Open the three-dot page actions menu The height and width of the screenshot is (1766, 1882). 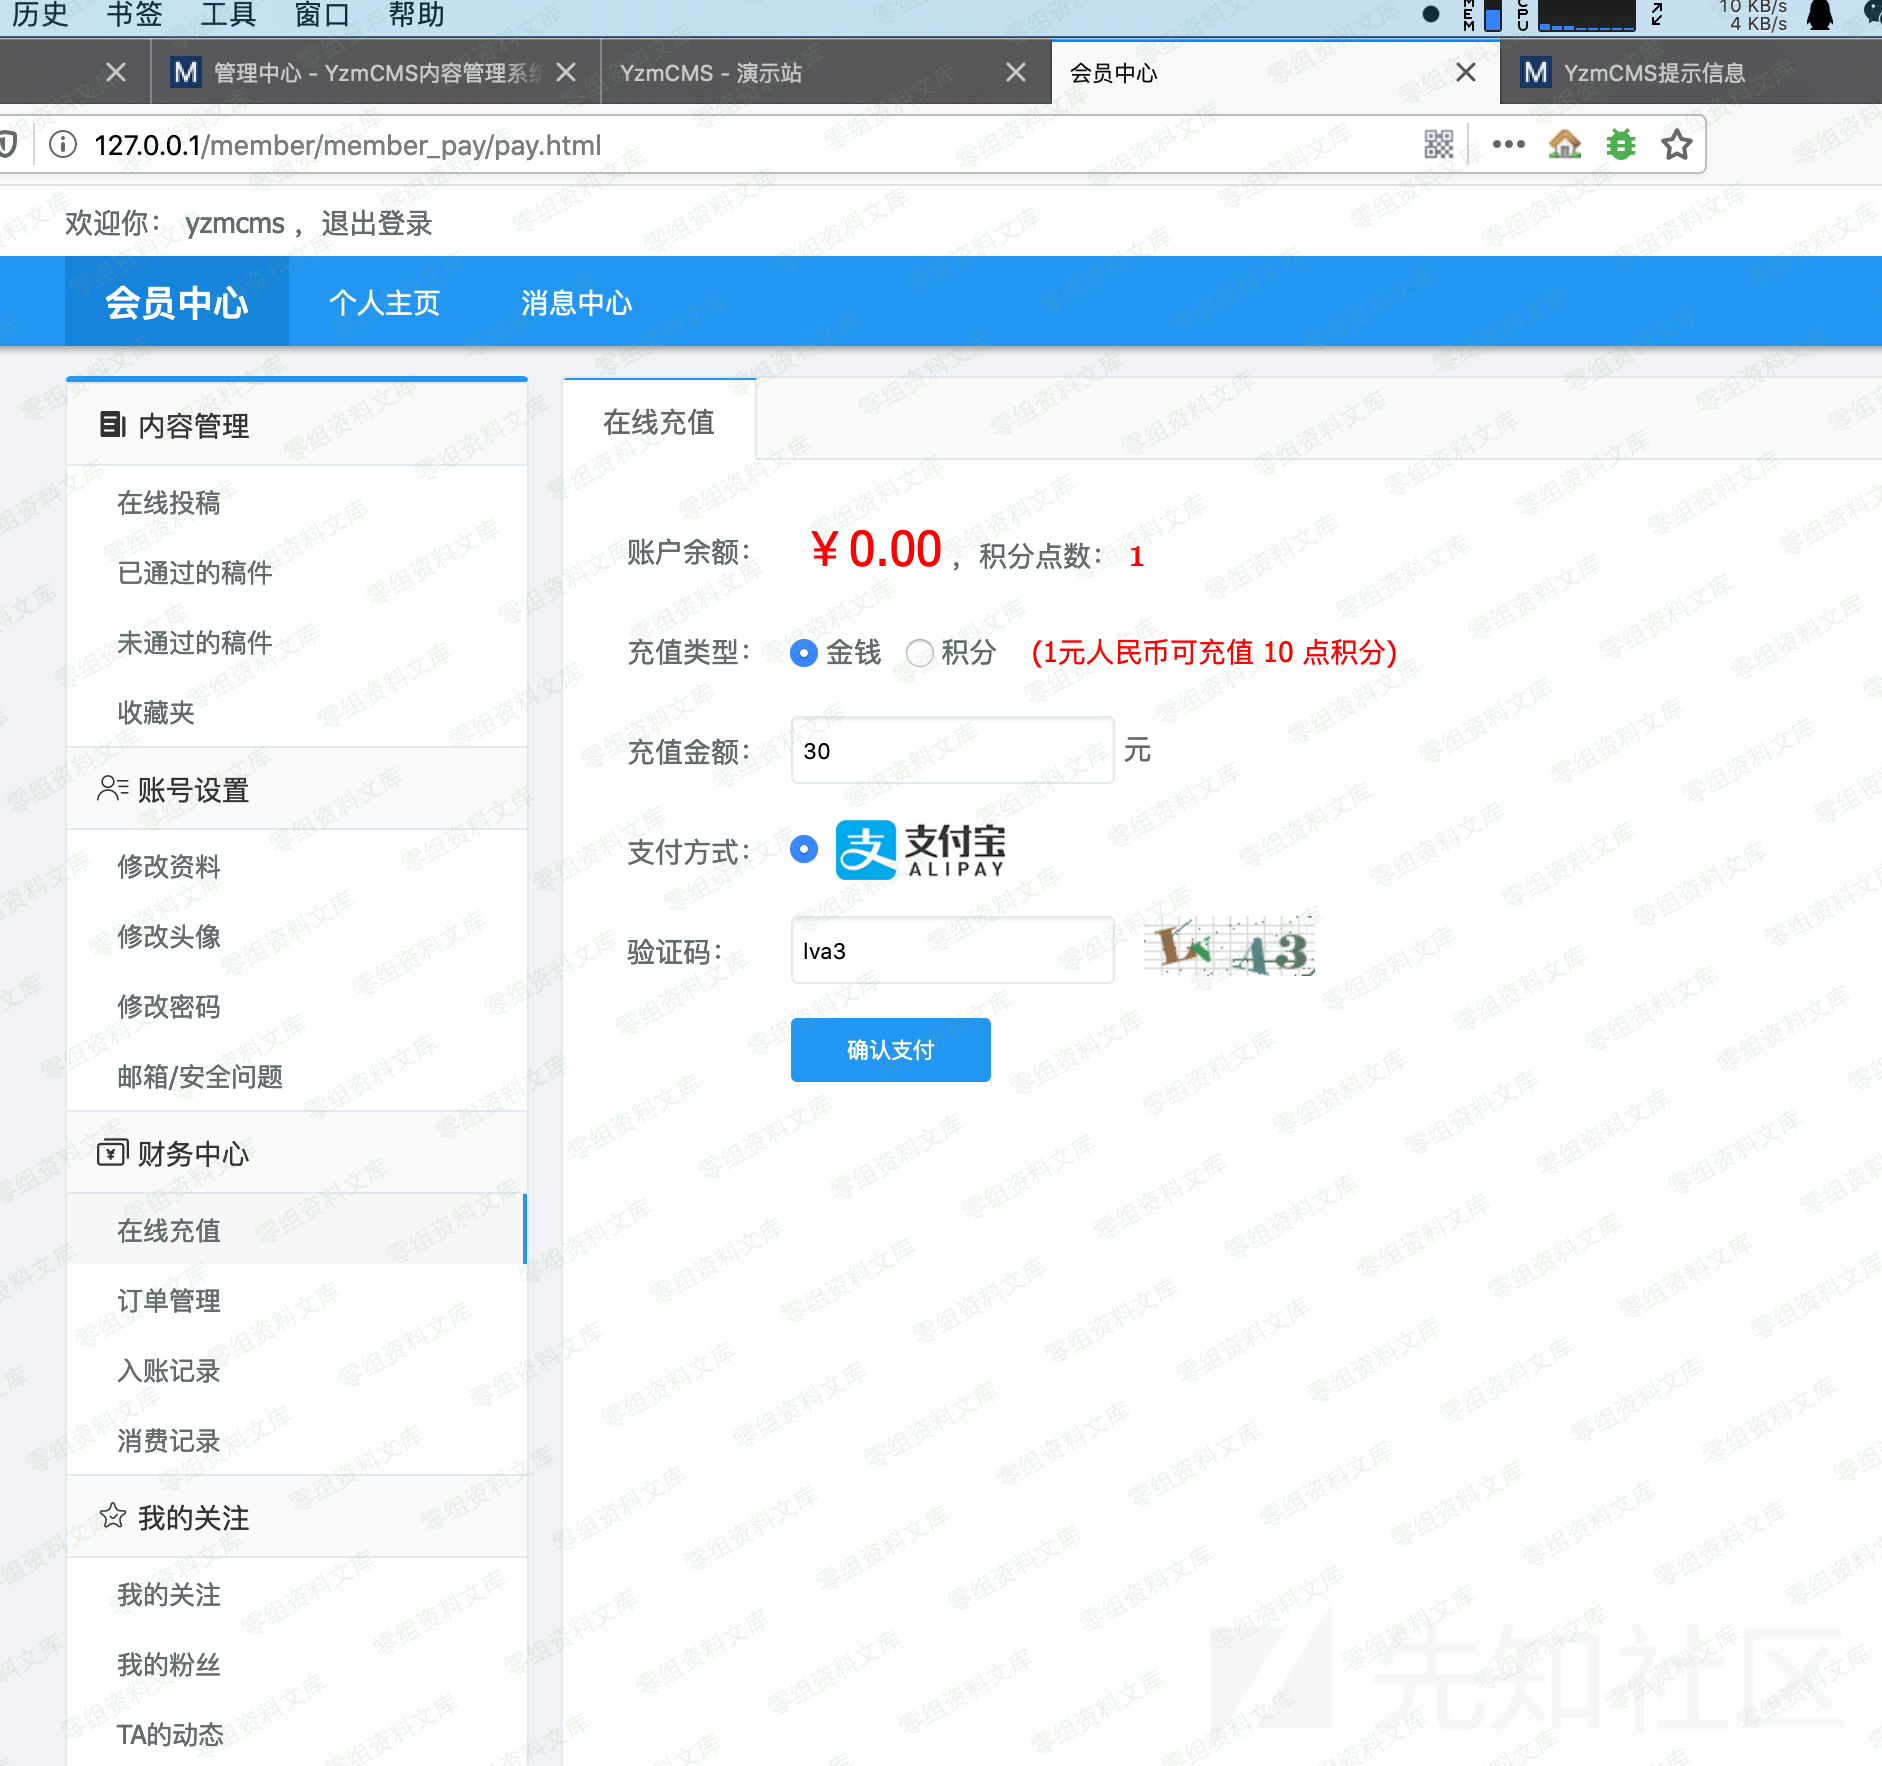pos(1508,145)
